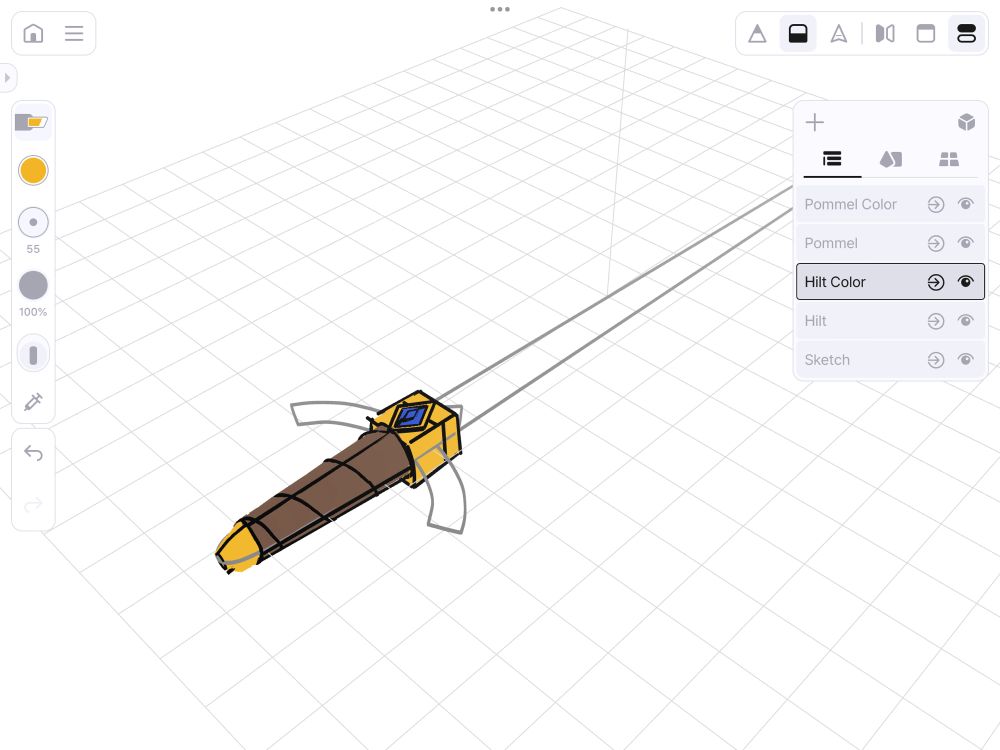Open the three-dot top menu
The image size is (1000, 750).
click(500, 9)
